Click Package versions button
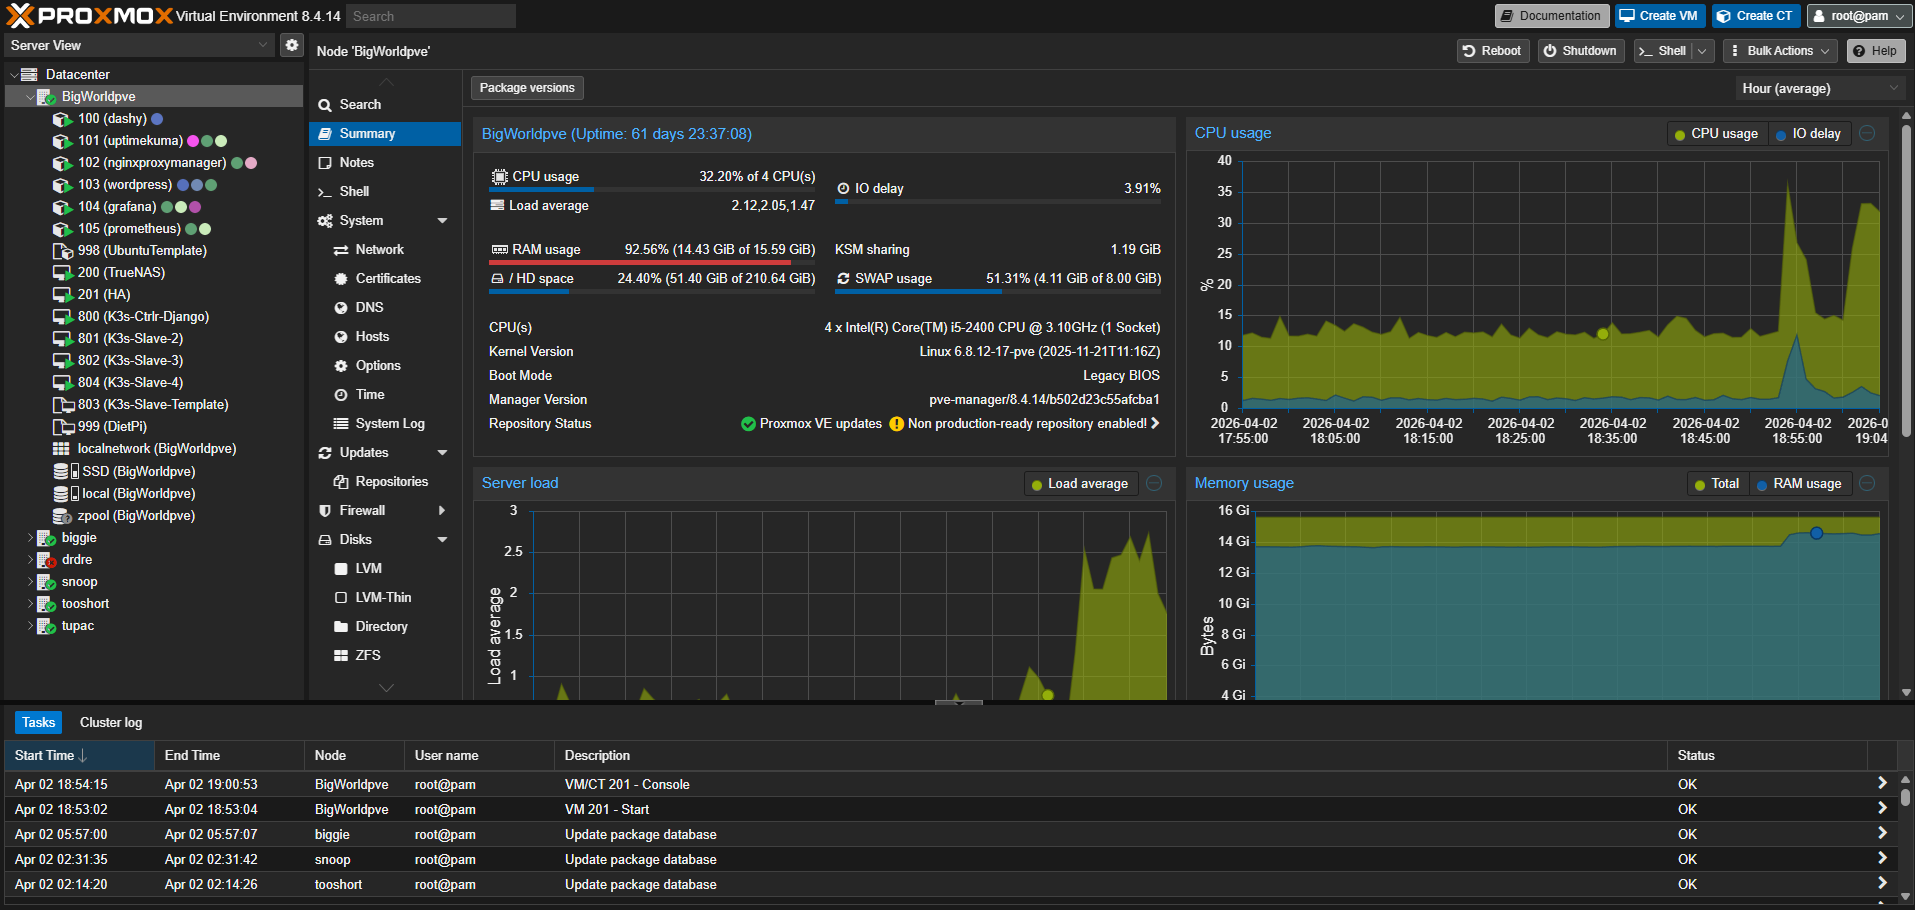This screenshot has width=1915, height=910. click(x=527, y=88)
